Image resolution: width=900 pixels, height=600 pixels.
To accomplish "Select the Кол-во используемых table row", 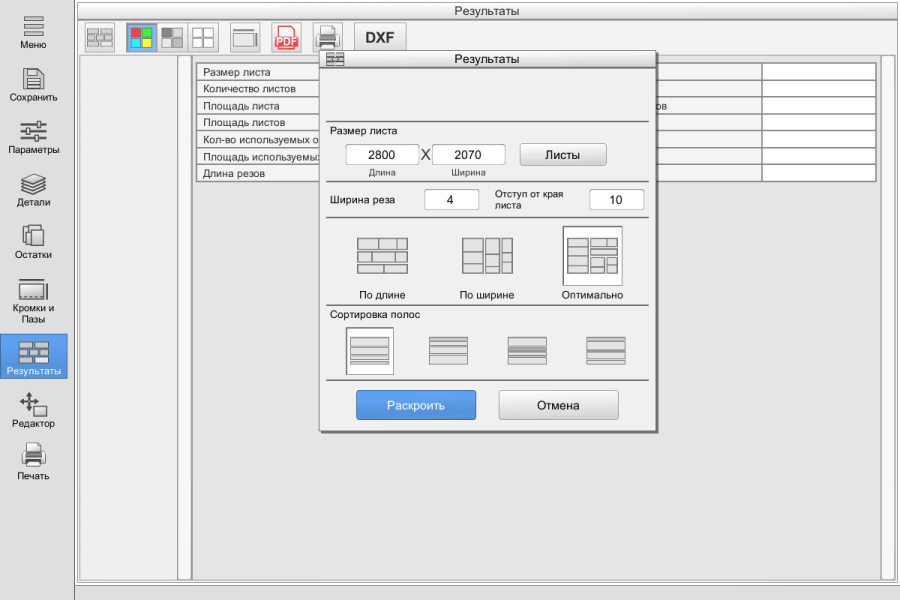I will click(x=258, y=140).
